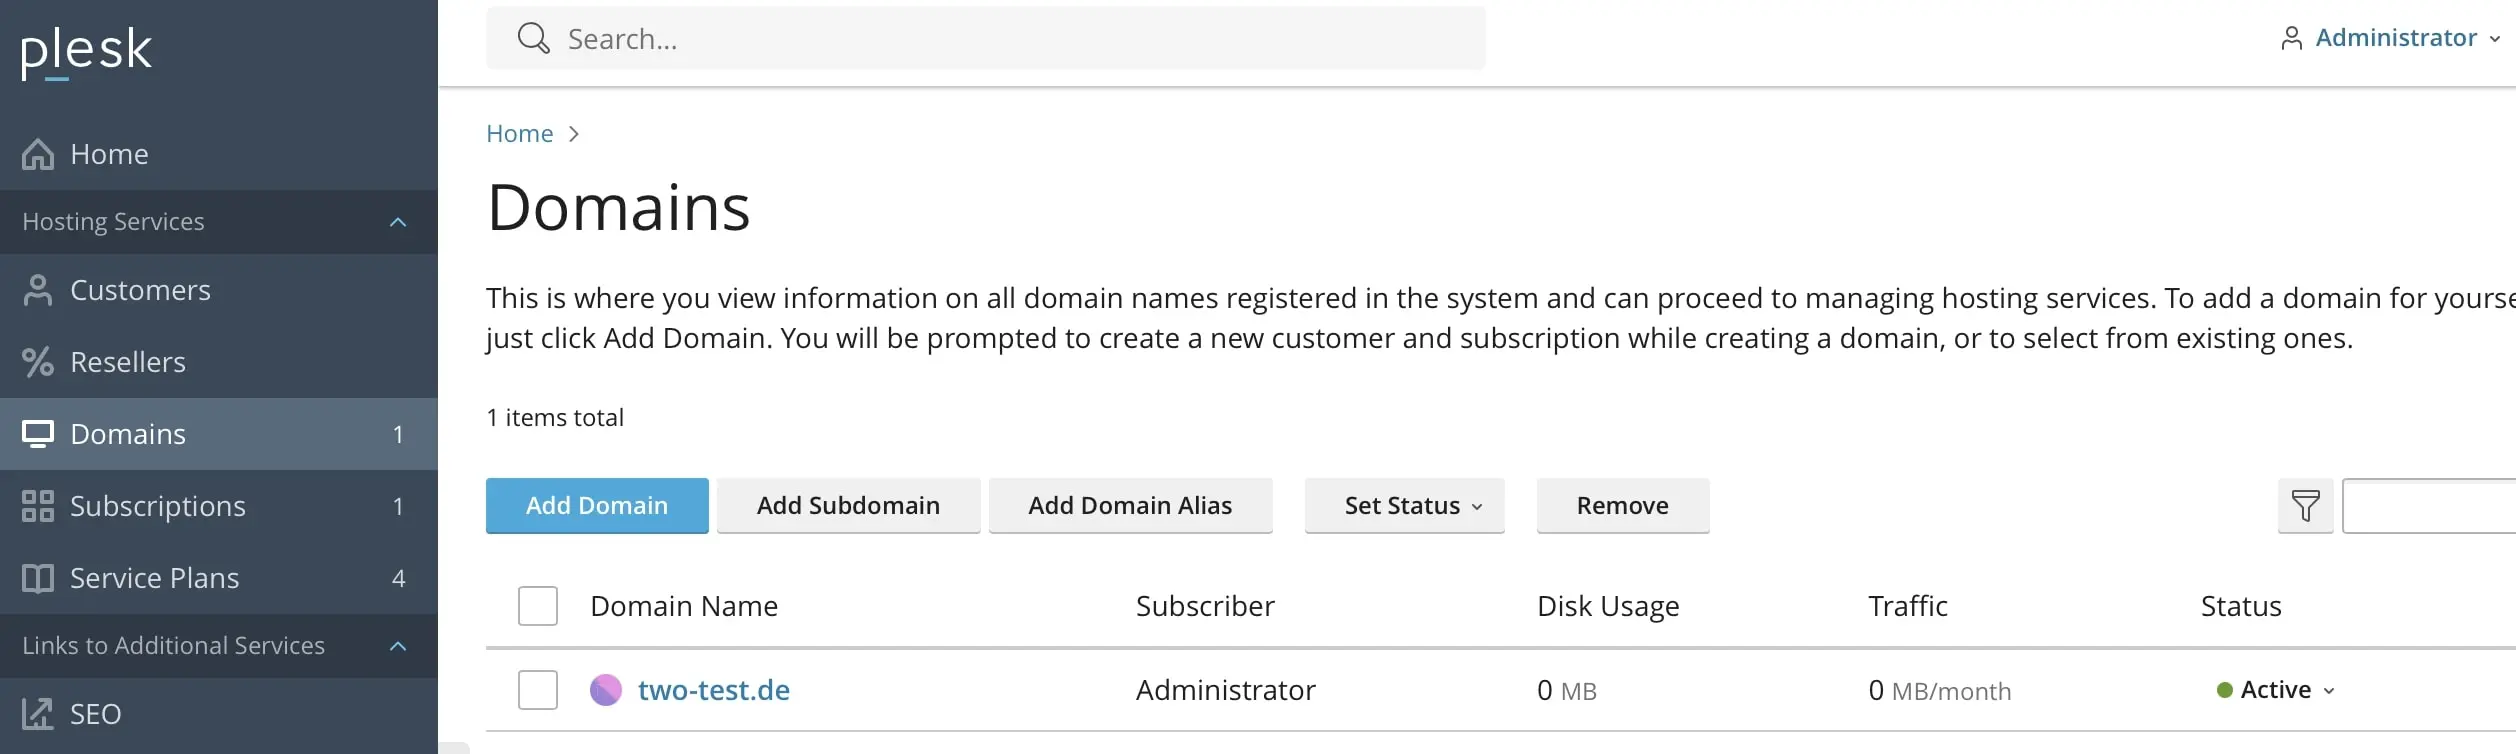
Task: Check the select-all checkbox in the table header
Action: pyautogui.click(x=538, y=605)
